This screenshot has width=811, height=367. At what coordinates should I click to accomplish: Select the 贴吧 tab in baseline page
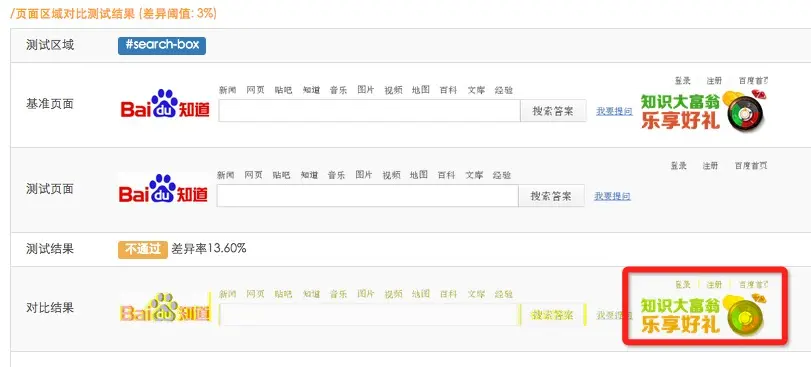(x=283, y=90)
